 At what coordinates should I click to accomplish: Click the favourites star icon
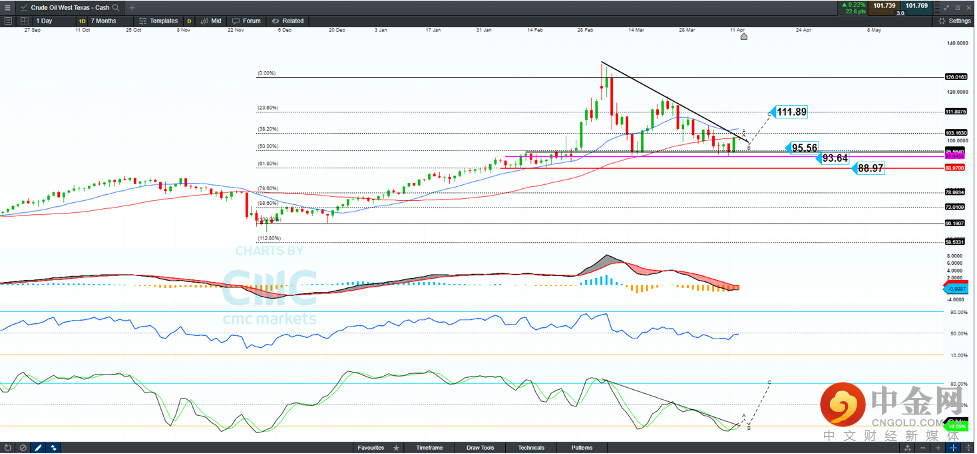pos(396,447)
